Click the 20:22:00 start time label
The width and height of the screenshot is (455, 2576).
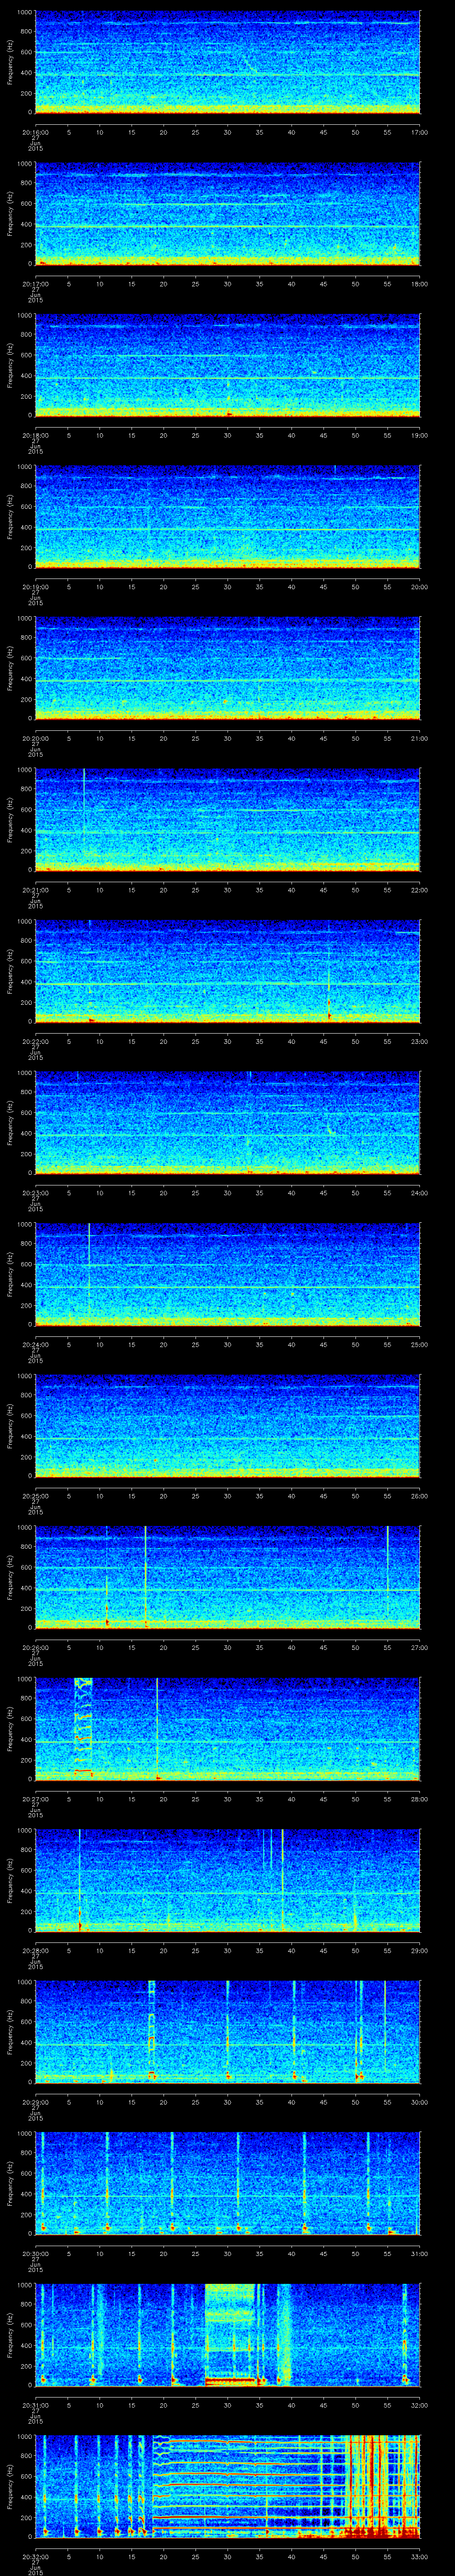click(x=35, y=1041)
